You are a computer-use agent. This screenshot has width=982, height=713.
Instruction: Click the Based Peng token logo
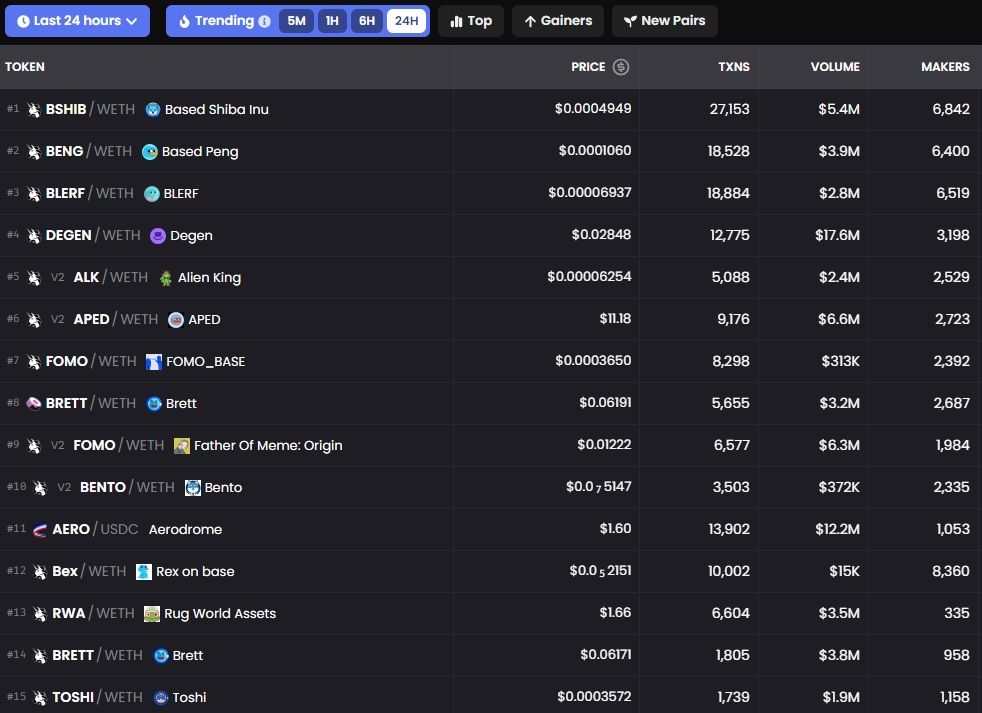click(150, 152)
